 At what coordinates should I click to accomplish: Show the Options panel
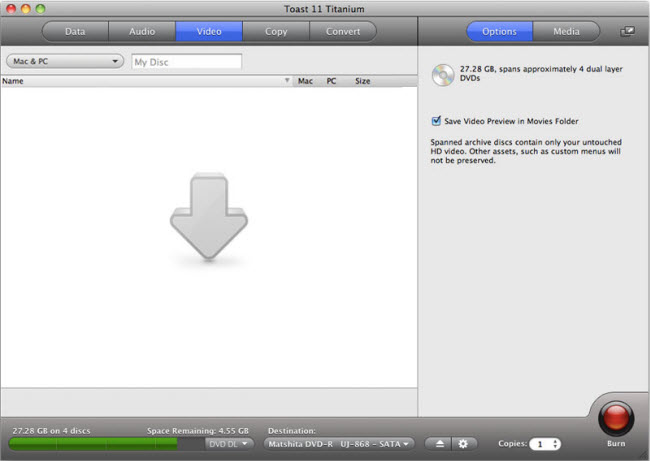point(500,32)
